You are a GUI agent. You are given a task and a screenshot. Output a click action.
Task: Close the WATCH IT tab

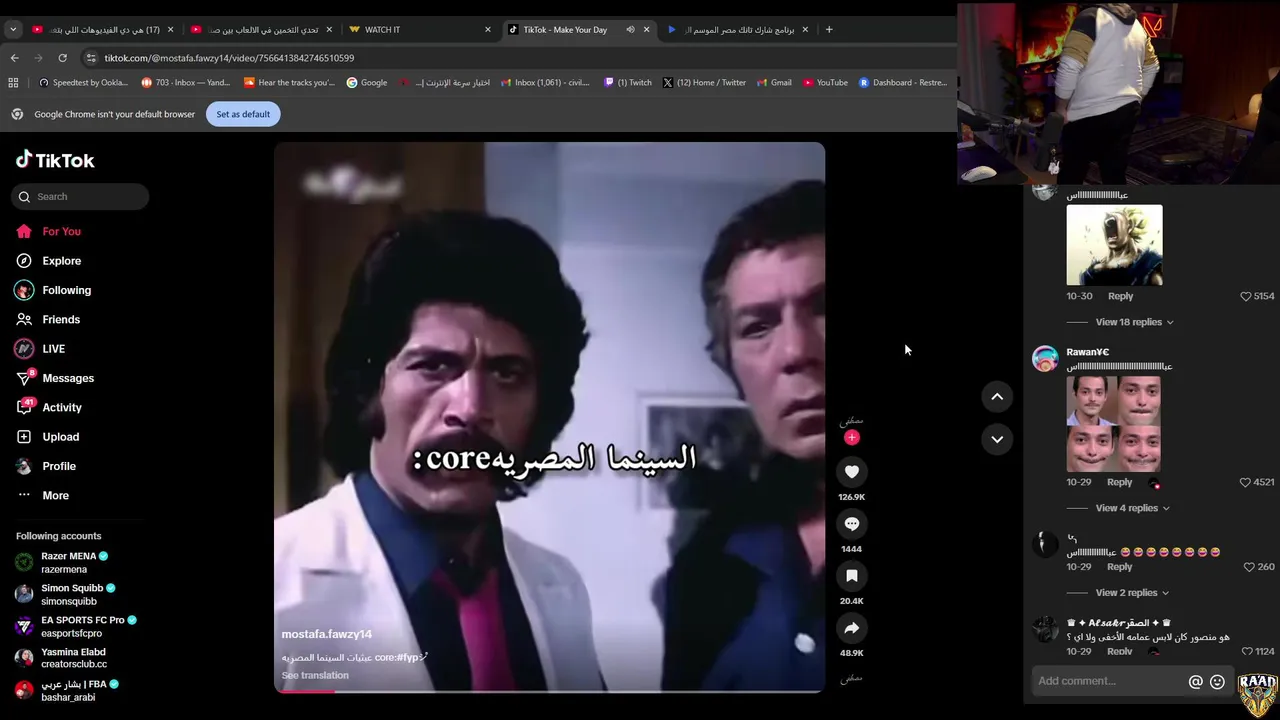[x=488, y=30]
